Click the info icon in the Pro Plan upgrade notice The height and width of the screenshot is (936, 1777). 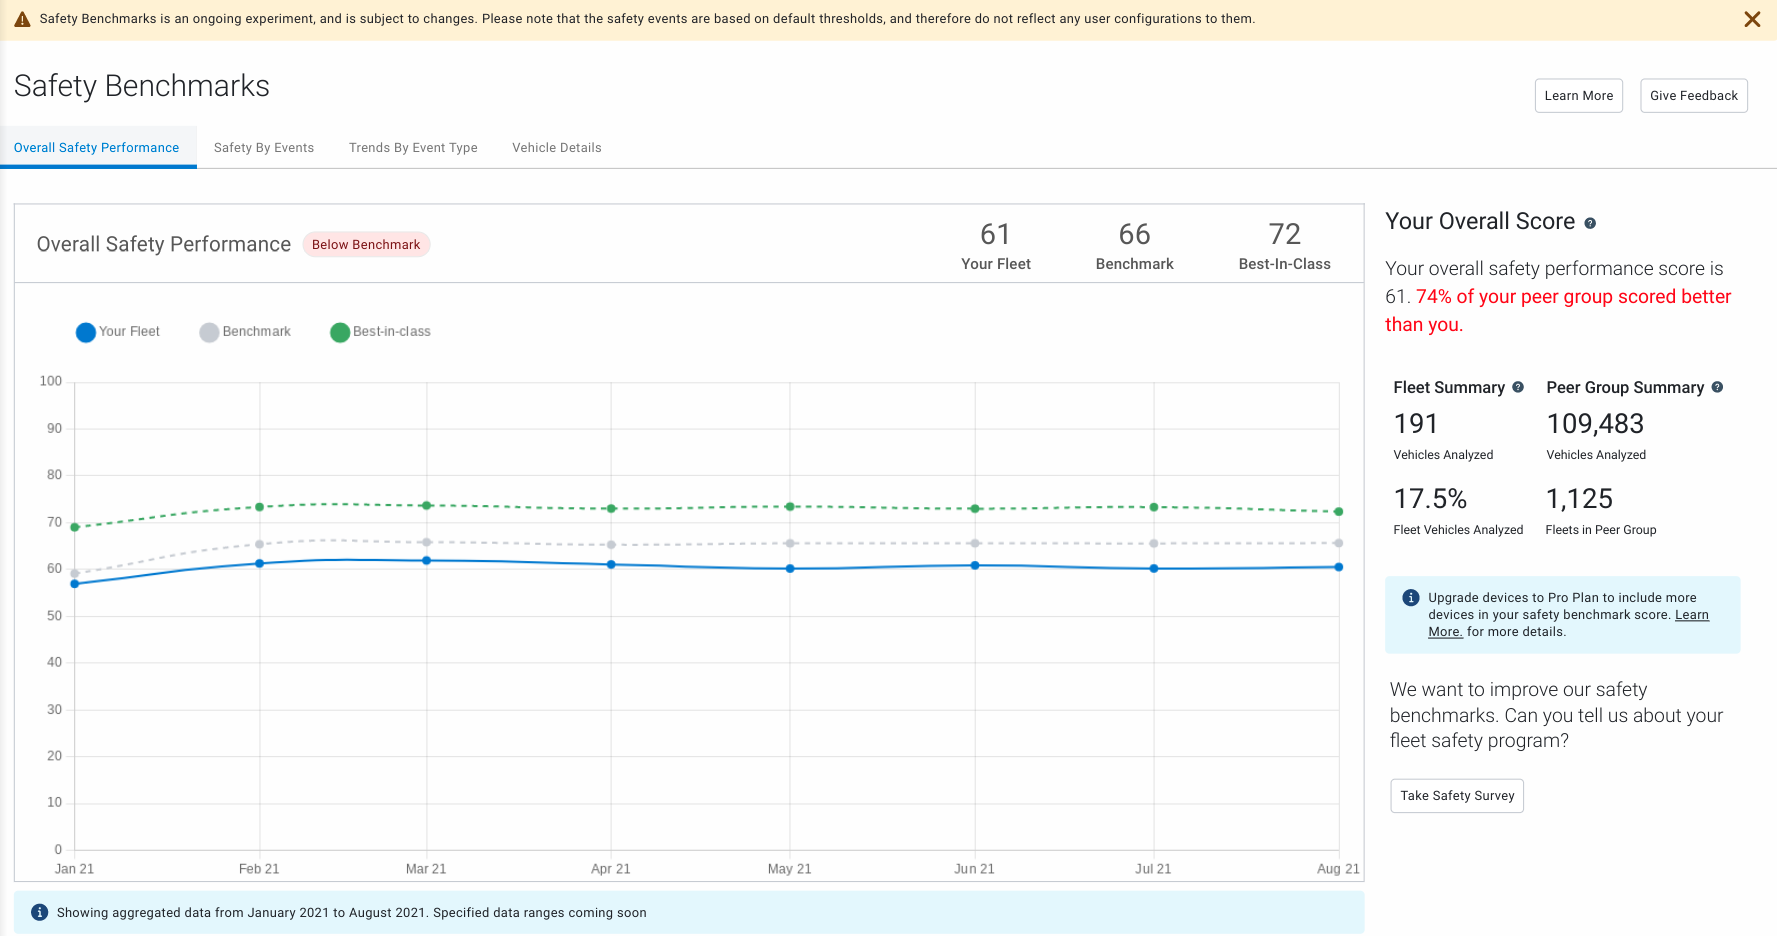[x=1411, y=597]
